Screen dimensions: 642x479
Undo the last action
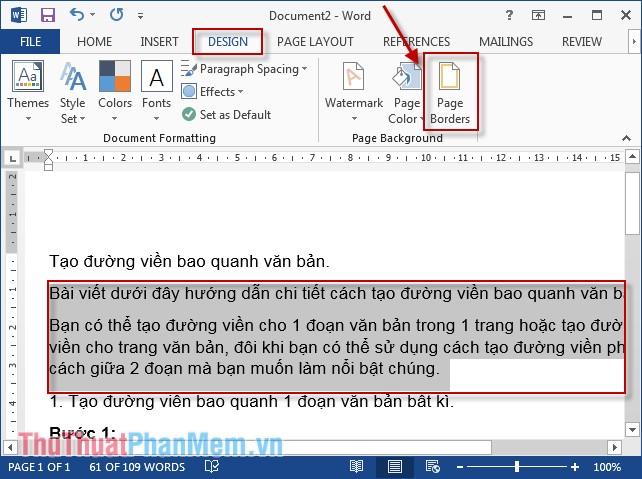[77, 16]
